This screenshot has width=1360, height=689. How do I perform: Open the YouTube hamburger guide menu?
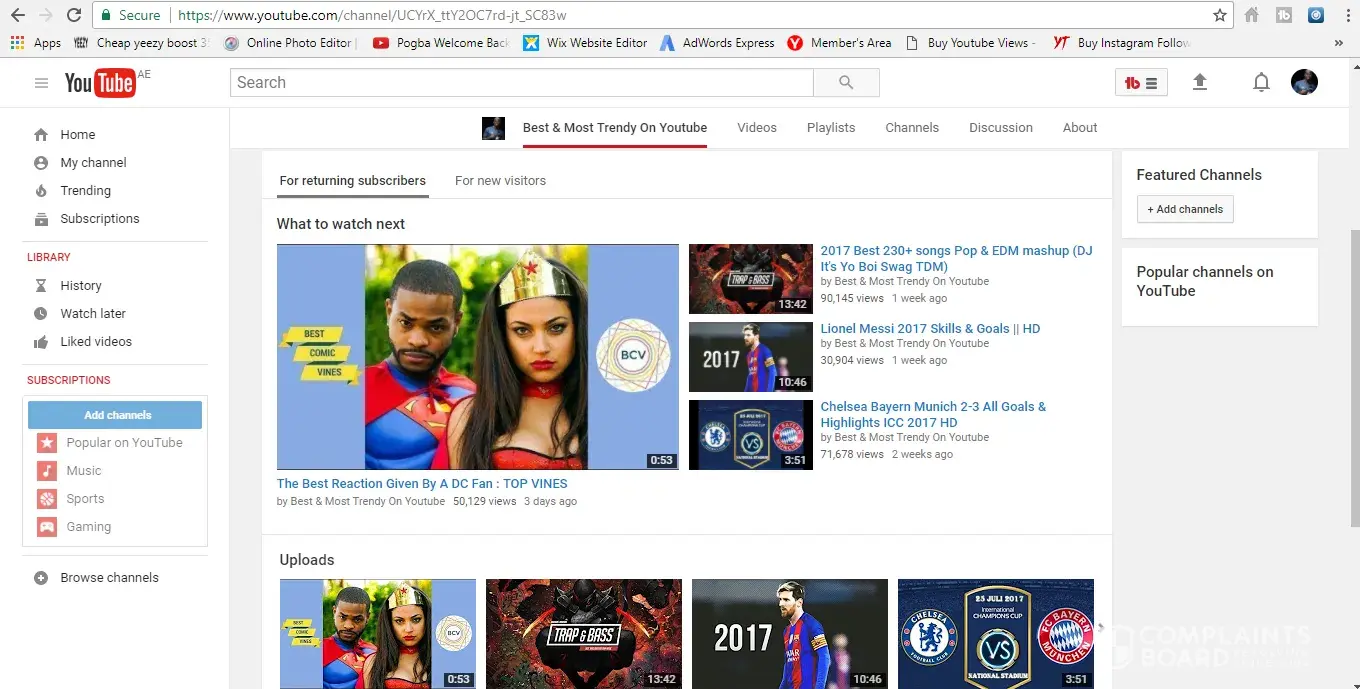(x=41, y=83)
